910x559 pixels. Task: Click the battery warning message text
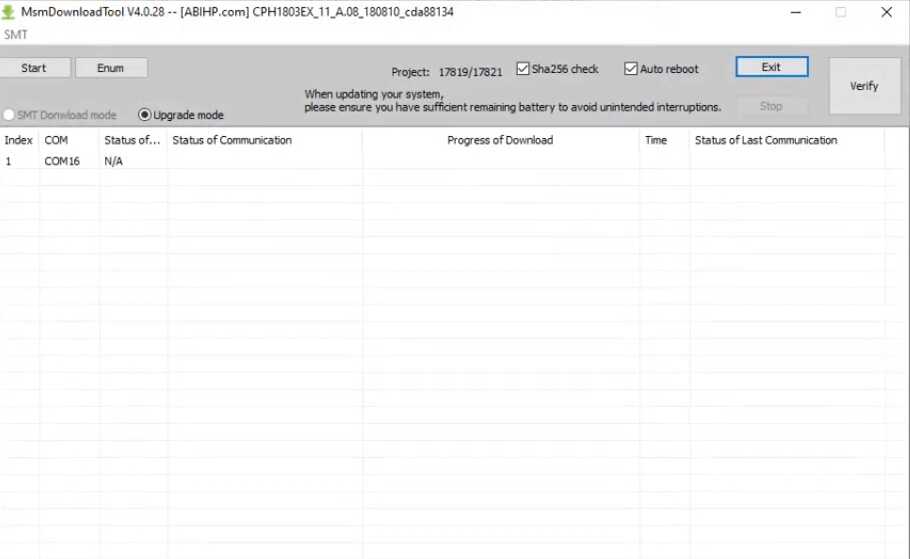pos(512,100)
